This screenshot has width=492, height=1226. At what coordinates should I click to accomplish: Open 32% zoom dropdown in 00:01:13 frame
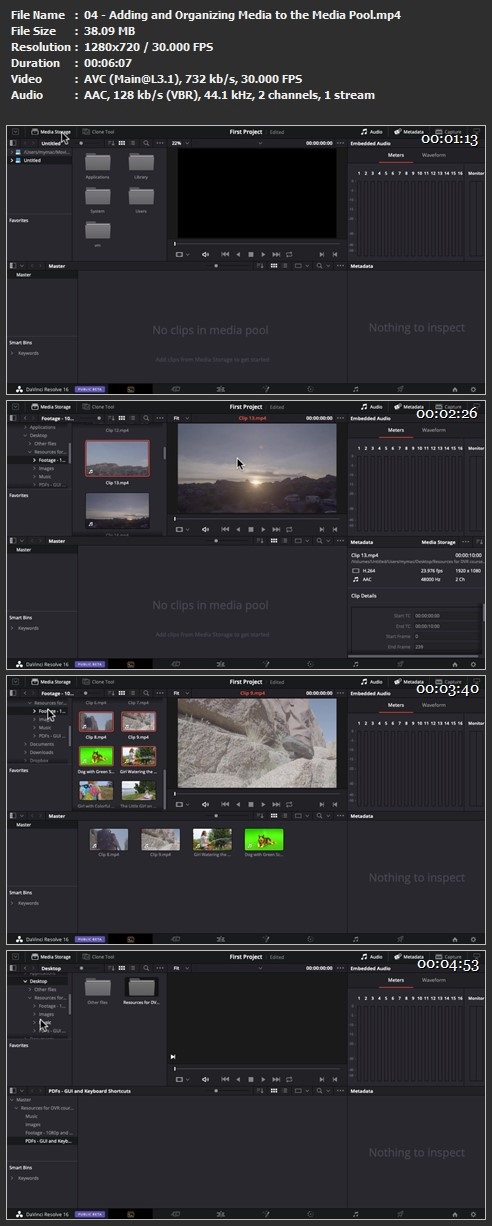point(181,143)
